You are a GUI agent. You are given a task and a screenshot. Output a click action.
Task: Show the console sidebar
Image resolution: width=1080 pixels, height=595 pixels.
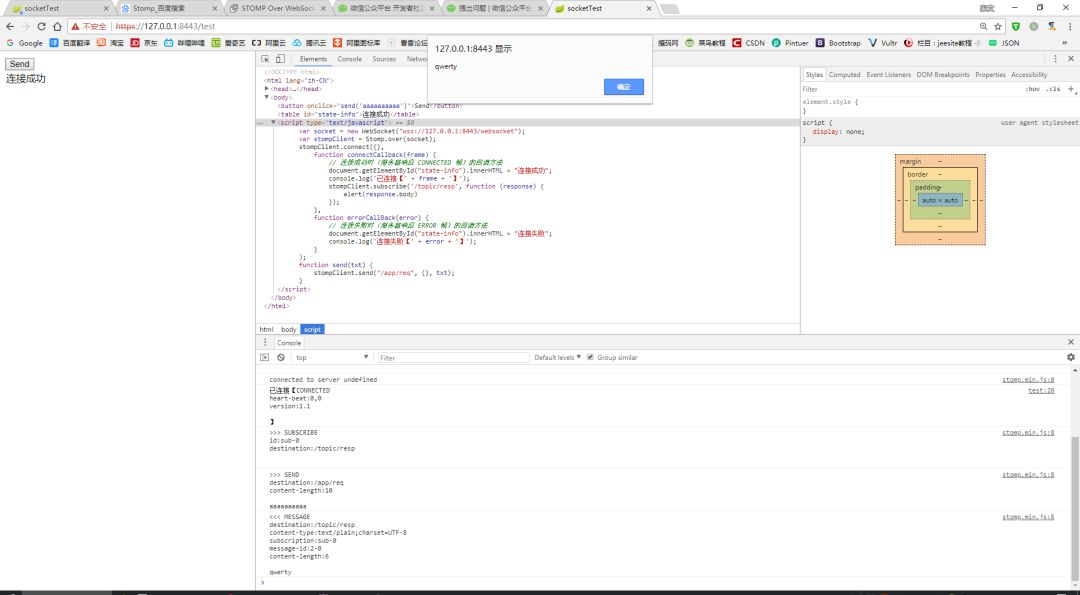tap(264, 357)
